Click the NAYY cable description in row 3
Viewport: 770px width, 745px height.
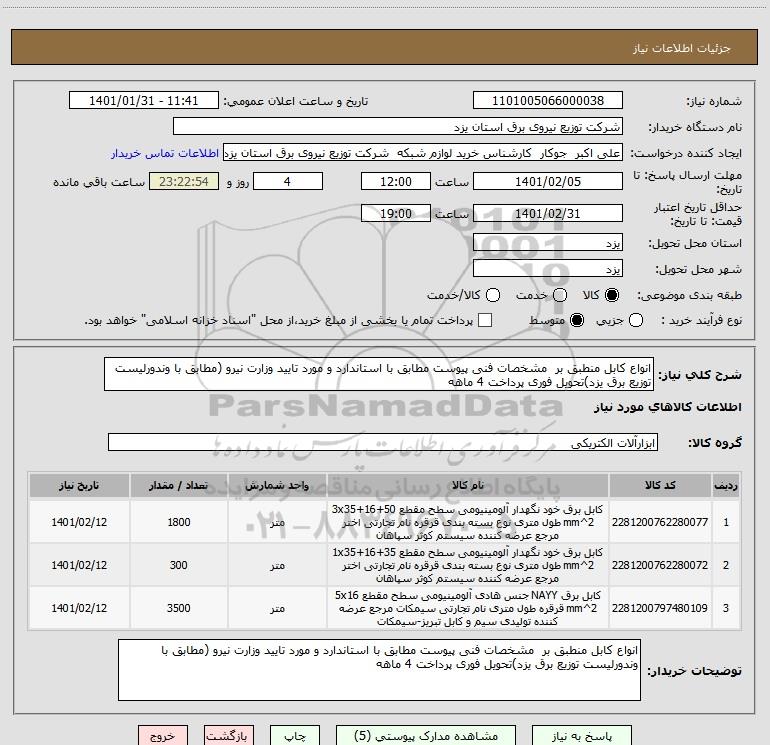[468, 608]
